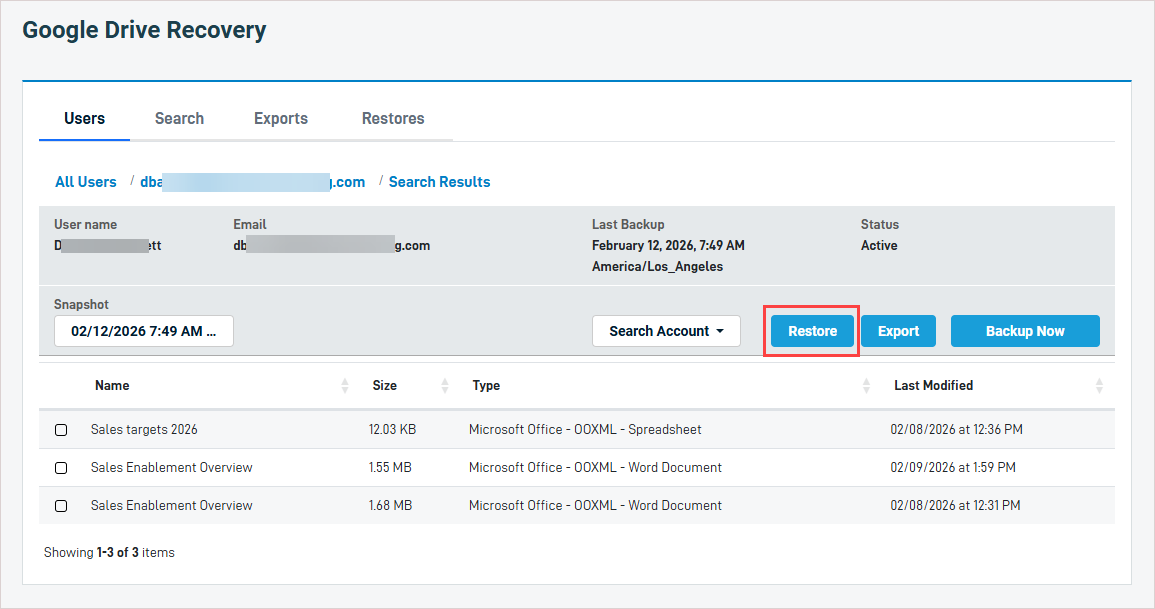Start a backup with Backup Now
The height and width of the screenshot is (609, 1155).
(1024, 331)
